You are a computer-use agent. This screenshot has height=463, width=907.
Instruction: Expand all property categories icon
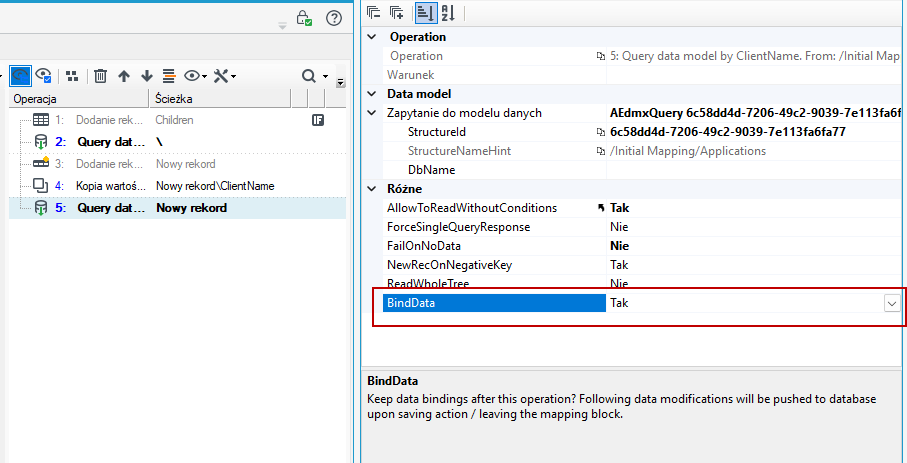[x=397, y=13]
